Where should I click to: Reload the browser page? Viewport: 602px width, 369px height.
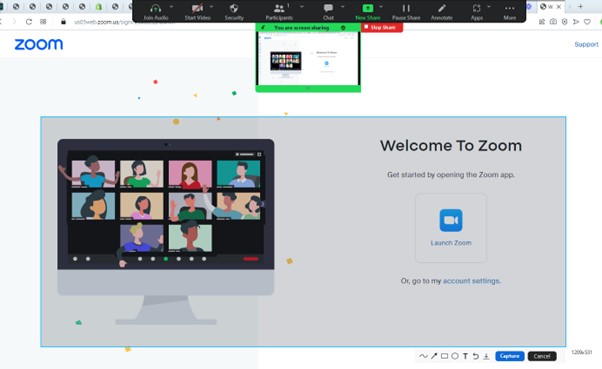tap(29, 22)
